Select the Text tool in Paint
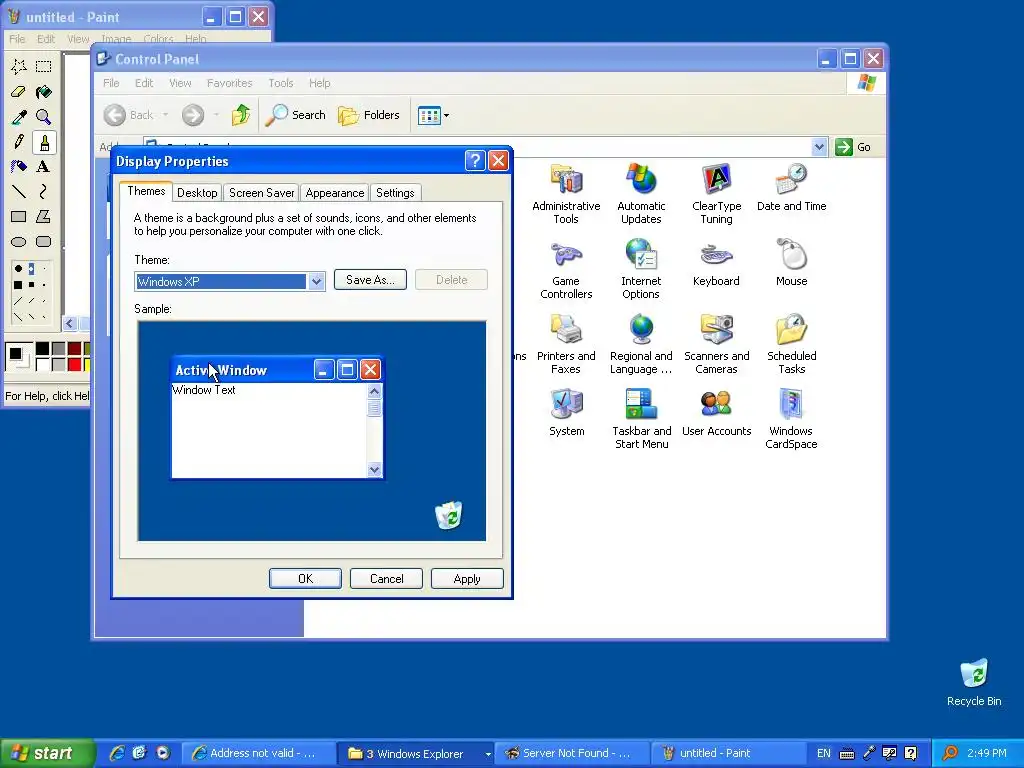Viewport: 1024px width, 768px height. [x=44, y=167]
